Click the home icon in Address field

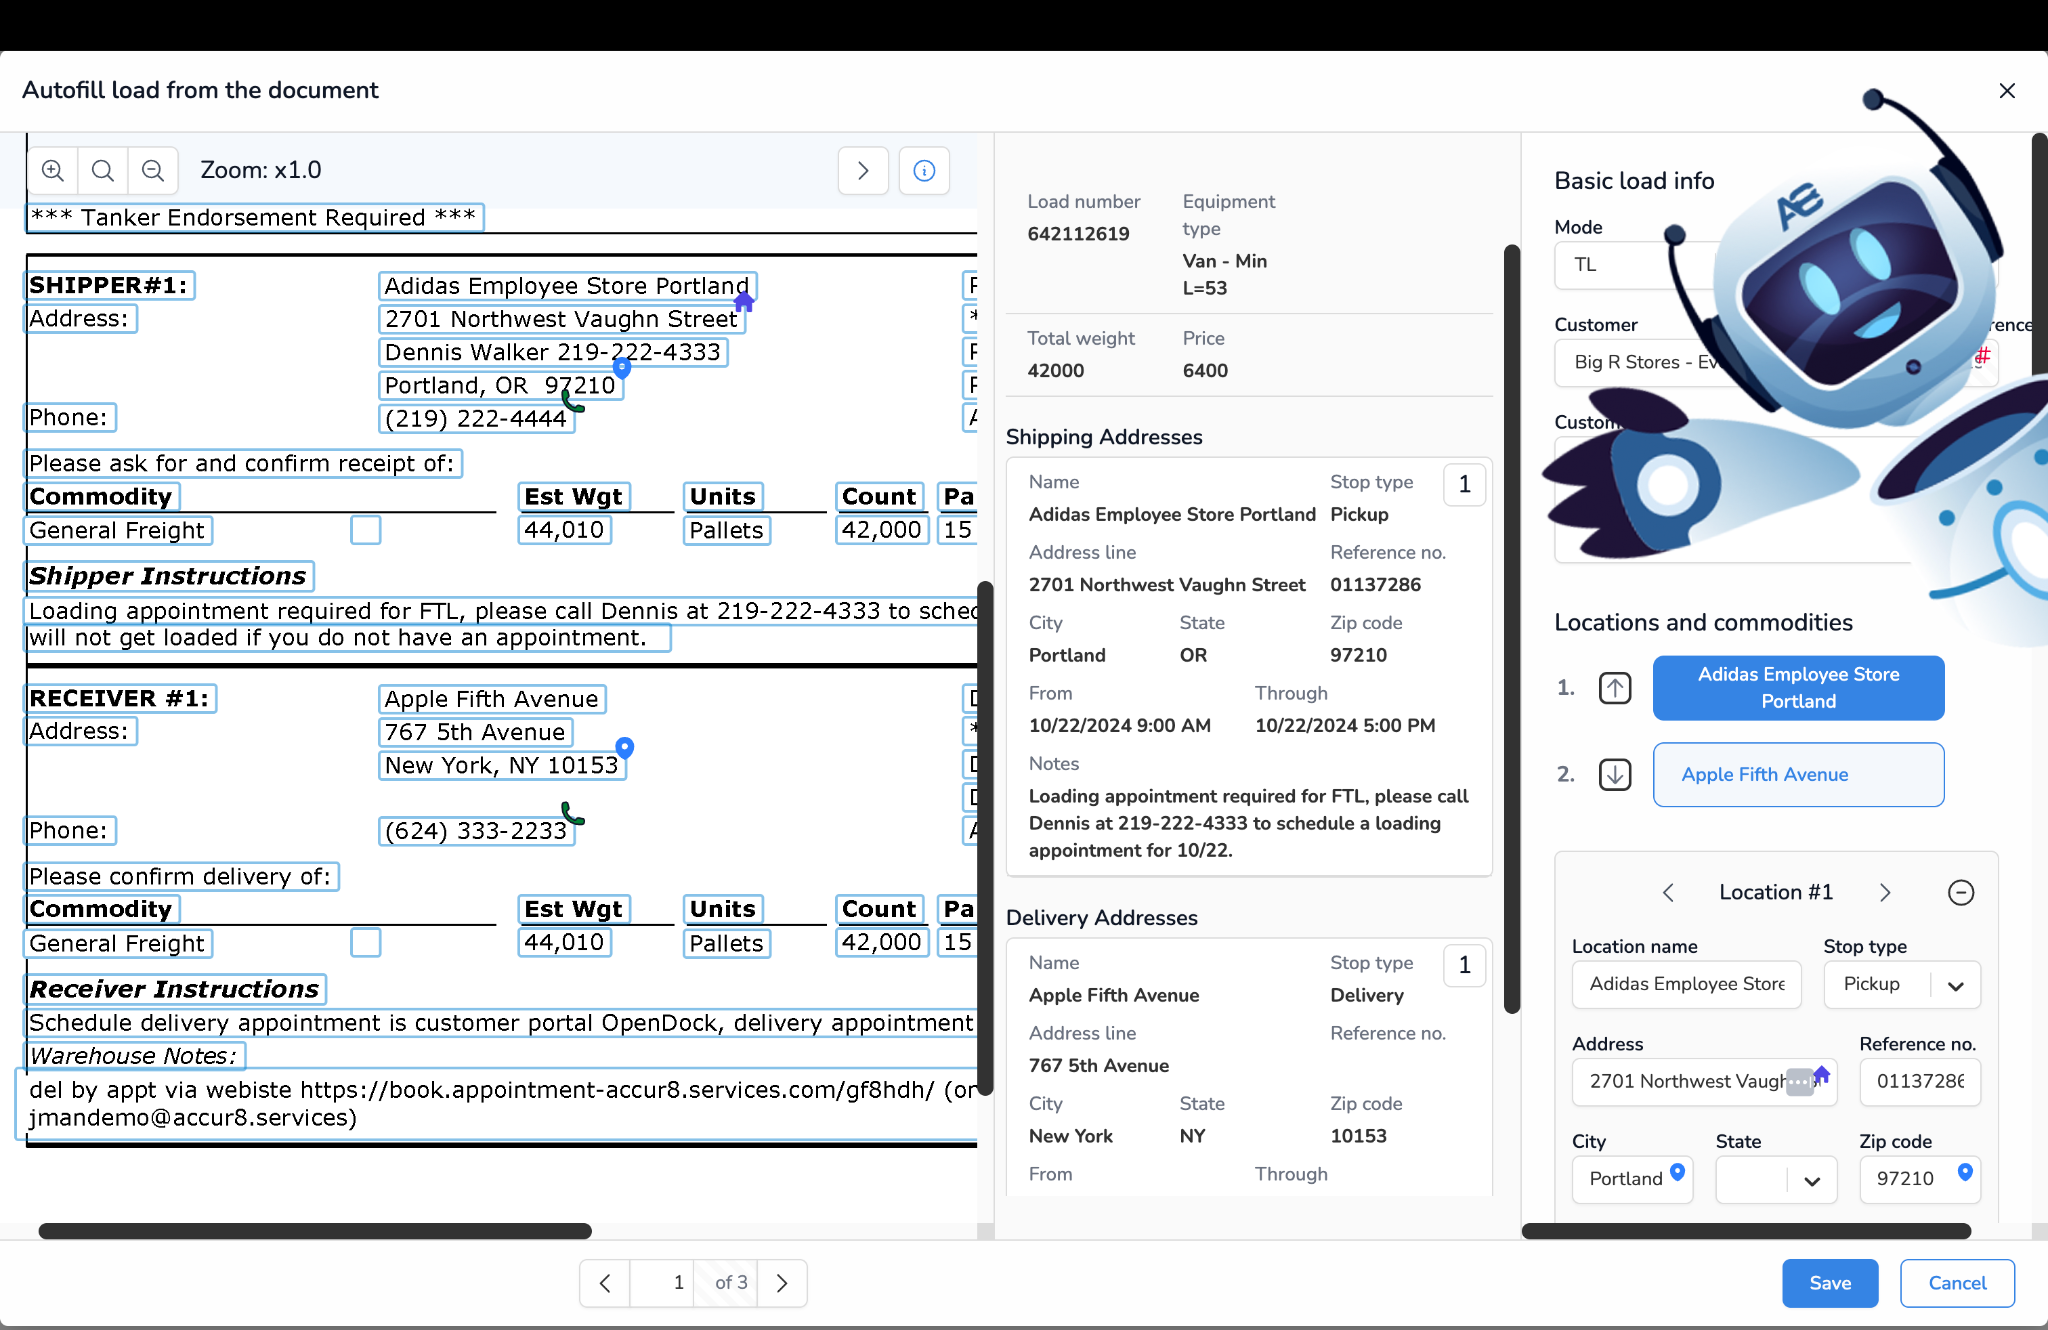click(x=1822, y=1075)
